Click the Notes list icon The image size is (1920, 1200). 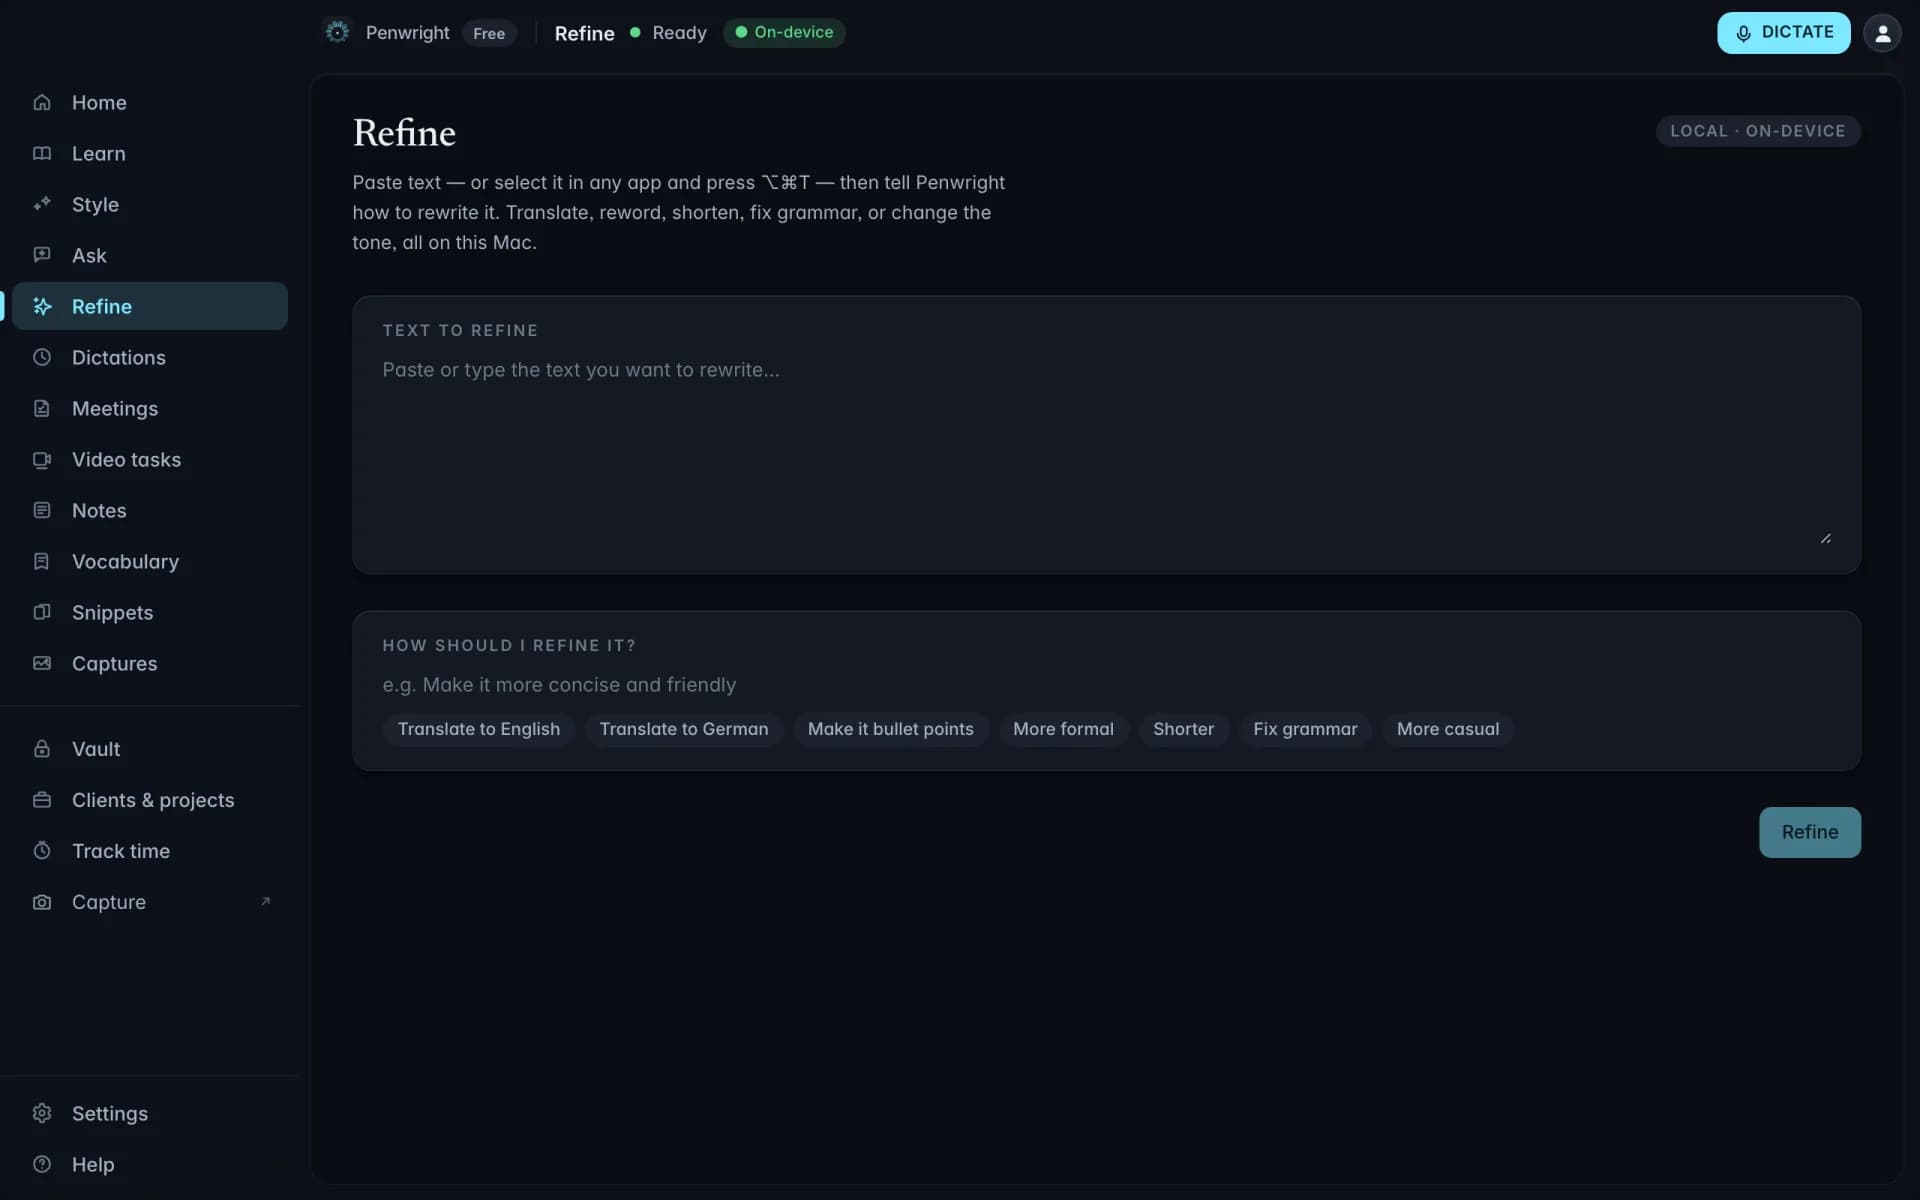point(42,510)
